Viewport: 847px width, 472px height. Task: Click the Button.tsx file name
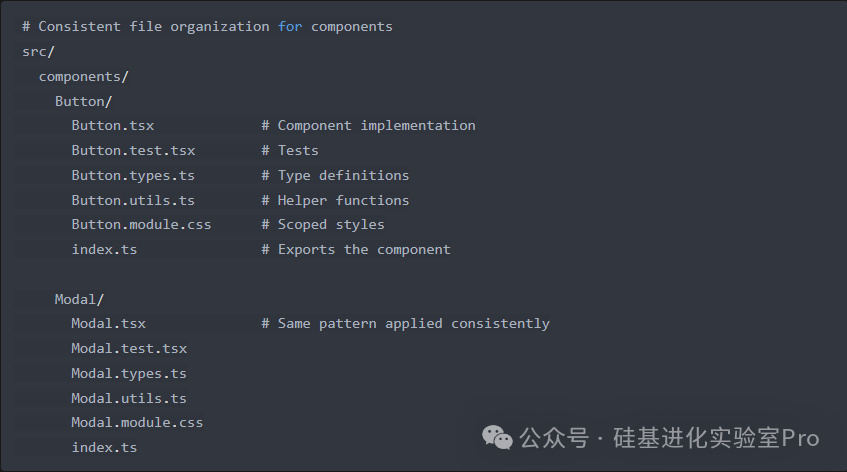click(x=112, y=125)
